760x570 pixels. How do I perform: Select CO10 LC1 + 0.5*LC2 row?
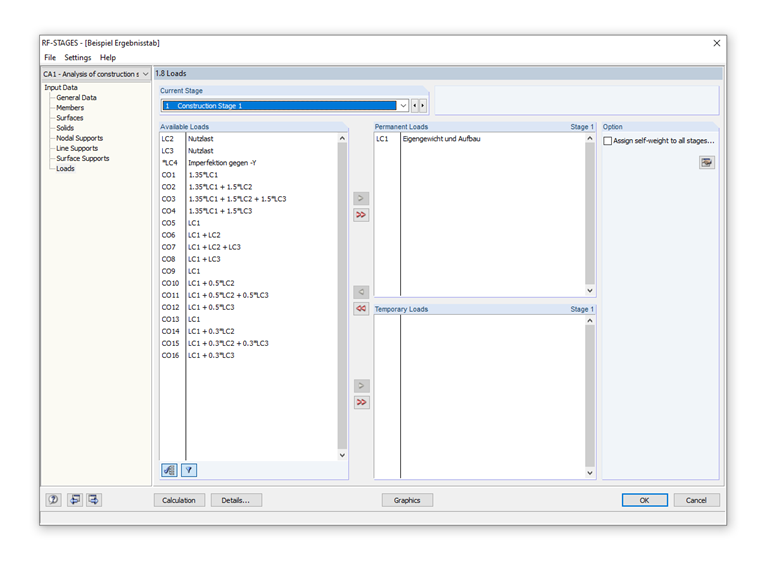[x=249, y=283]
